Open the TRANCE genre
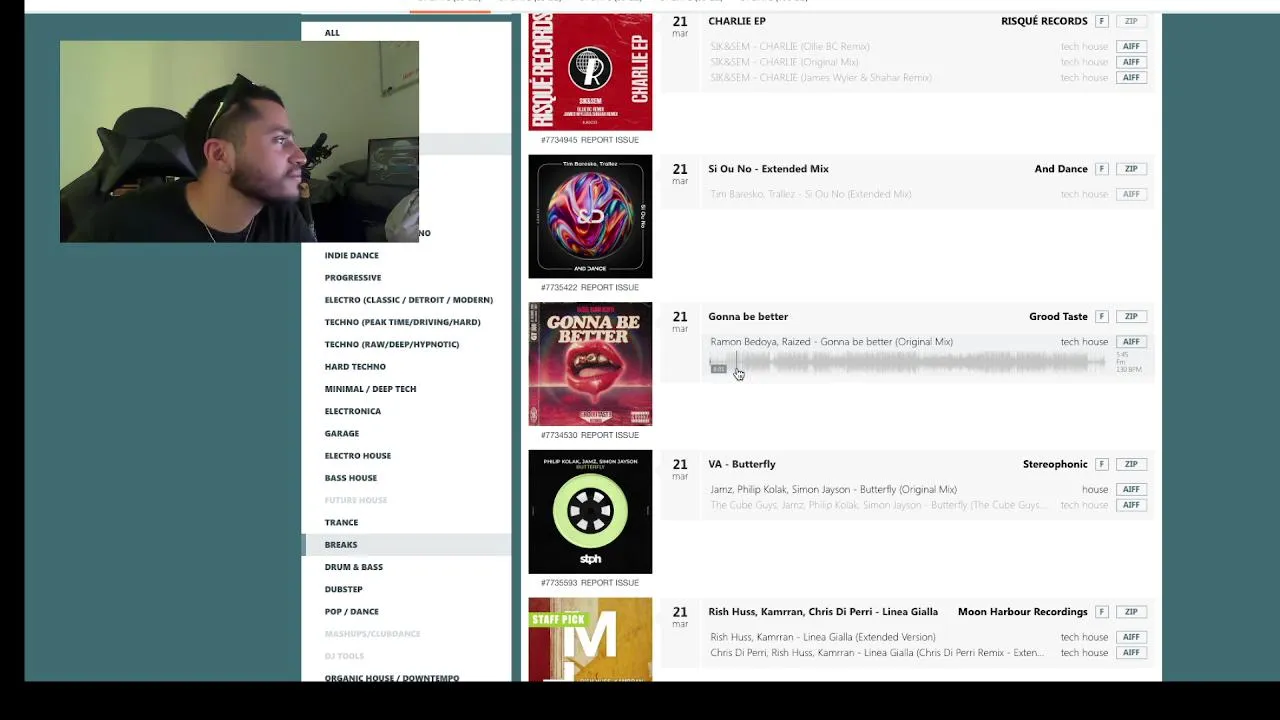 click(x=341, y=522)
